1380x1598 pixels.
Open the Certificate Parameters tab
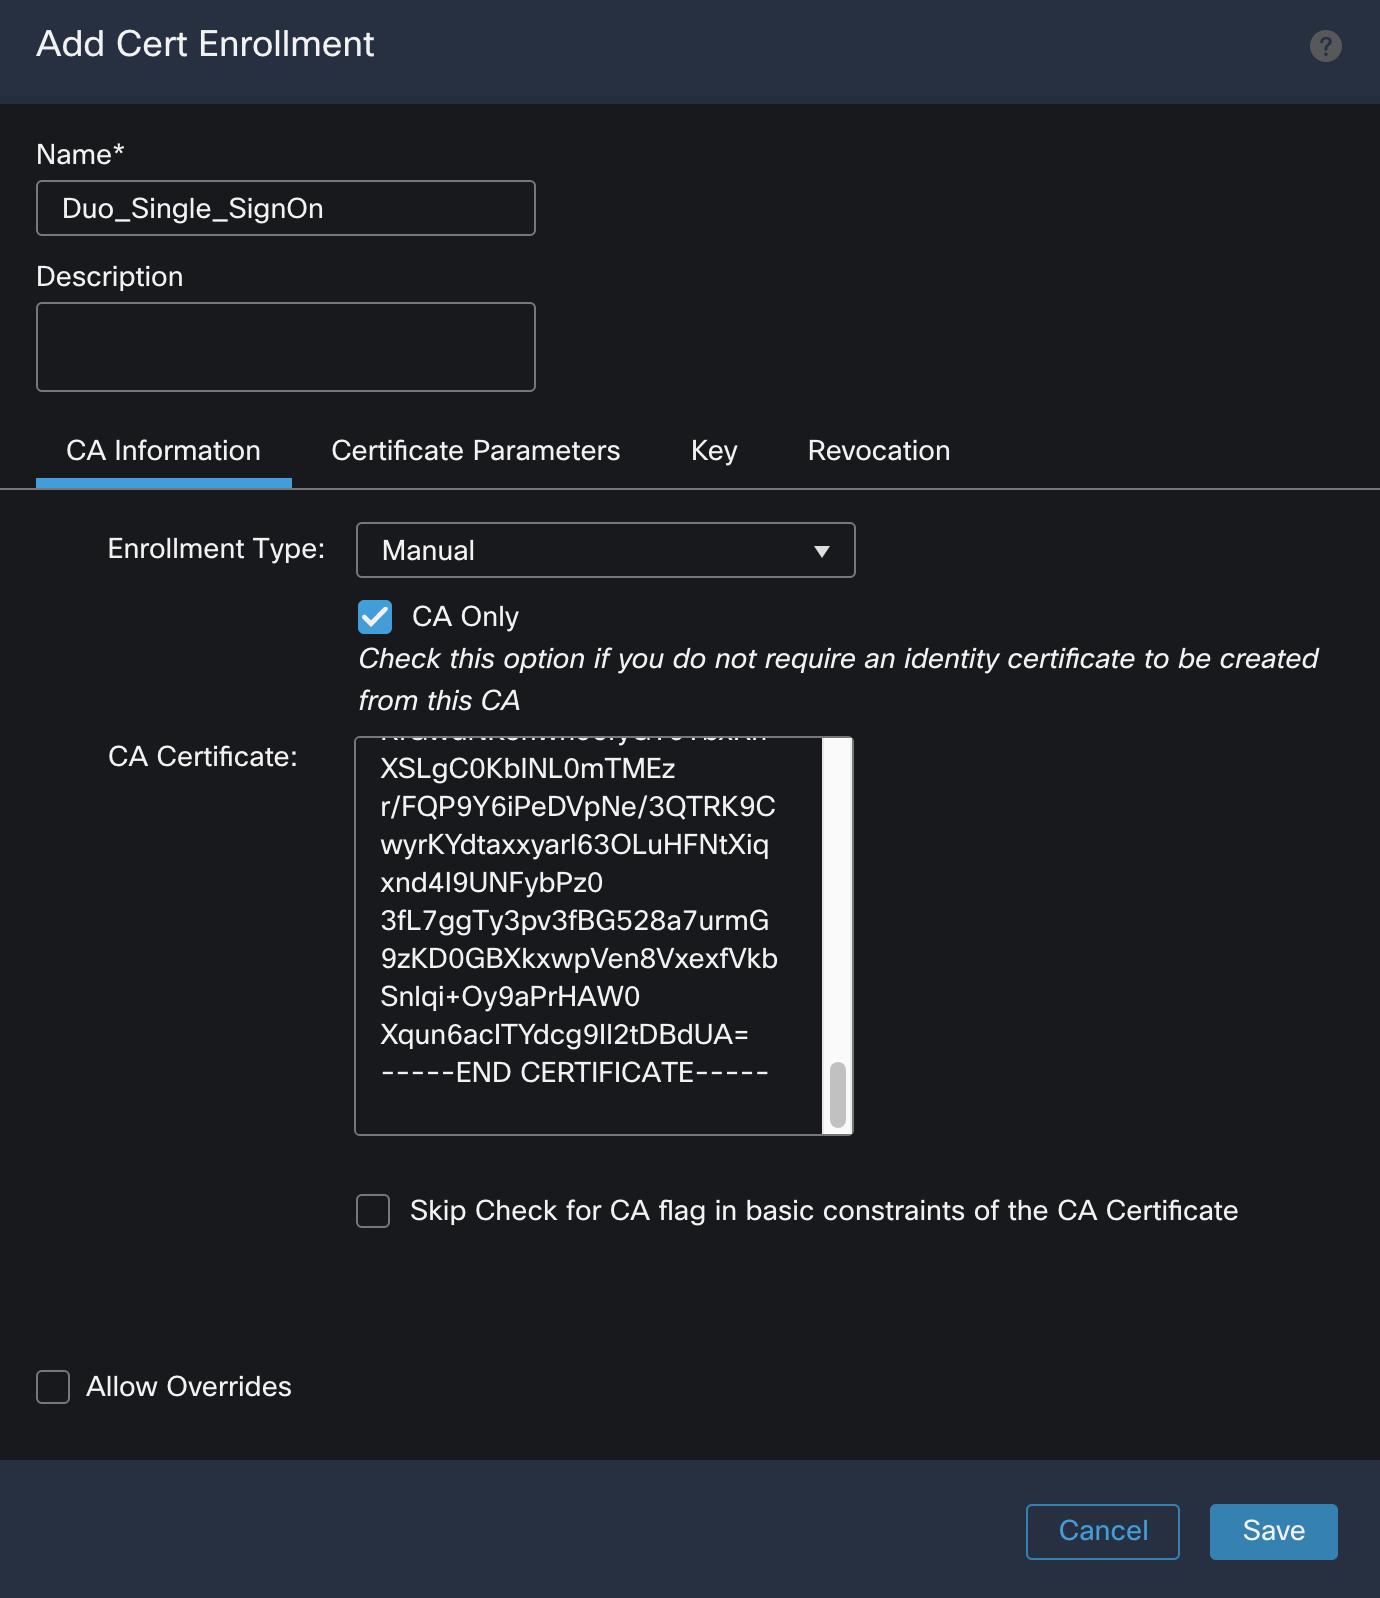point(475,451)
